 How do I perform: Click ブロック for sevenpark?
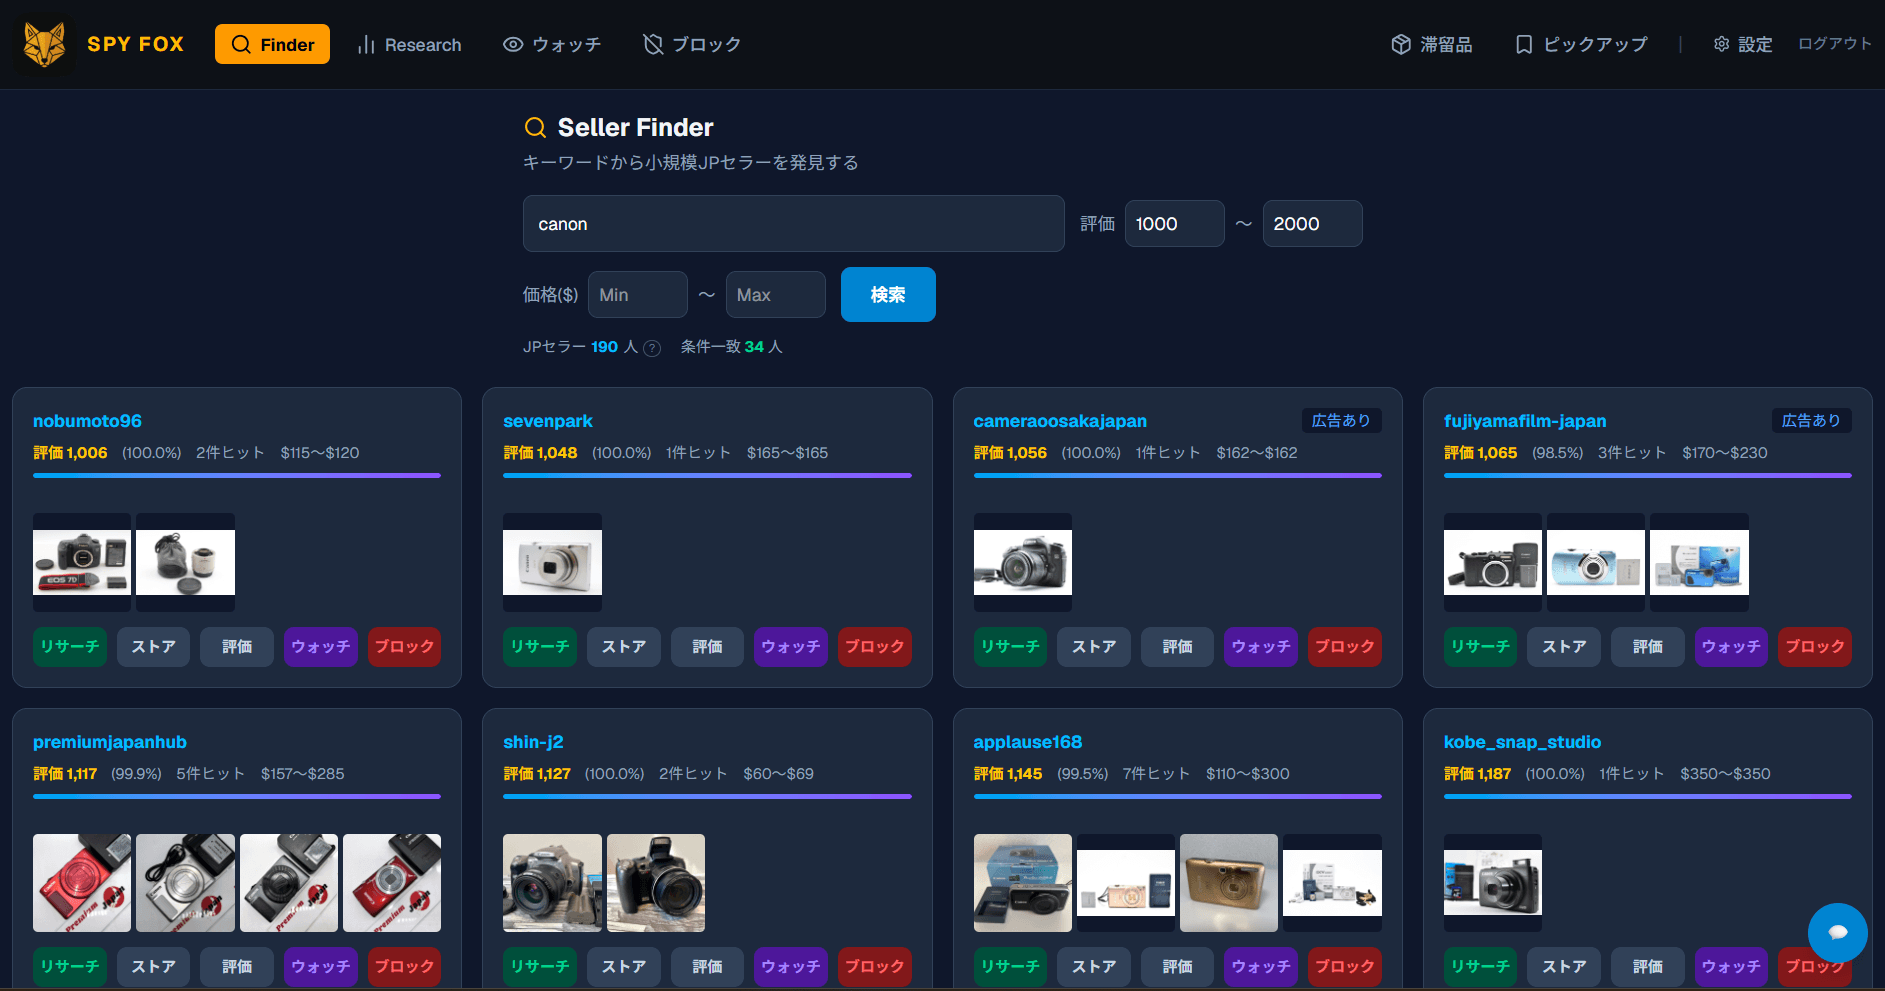875,647
